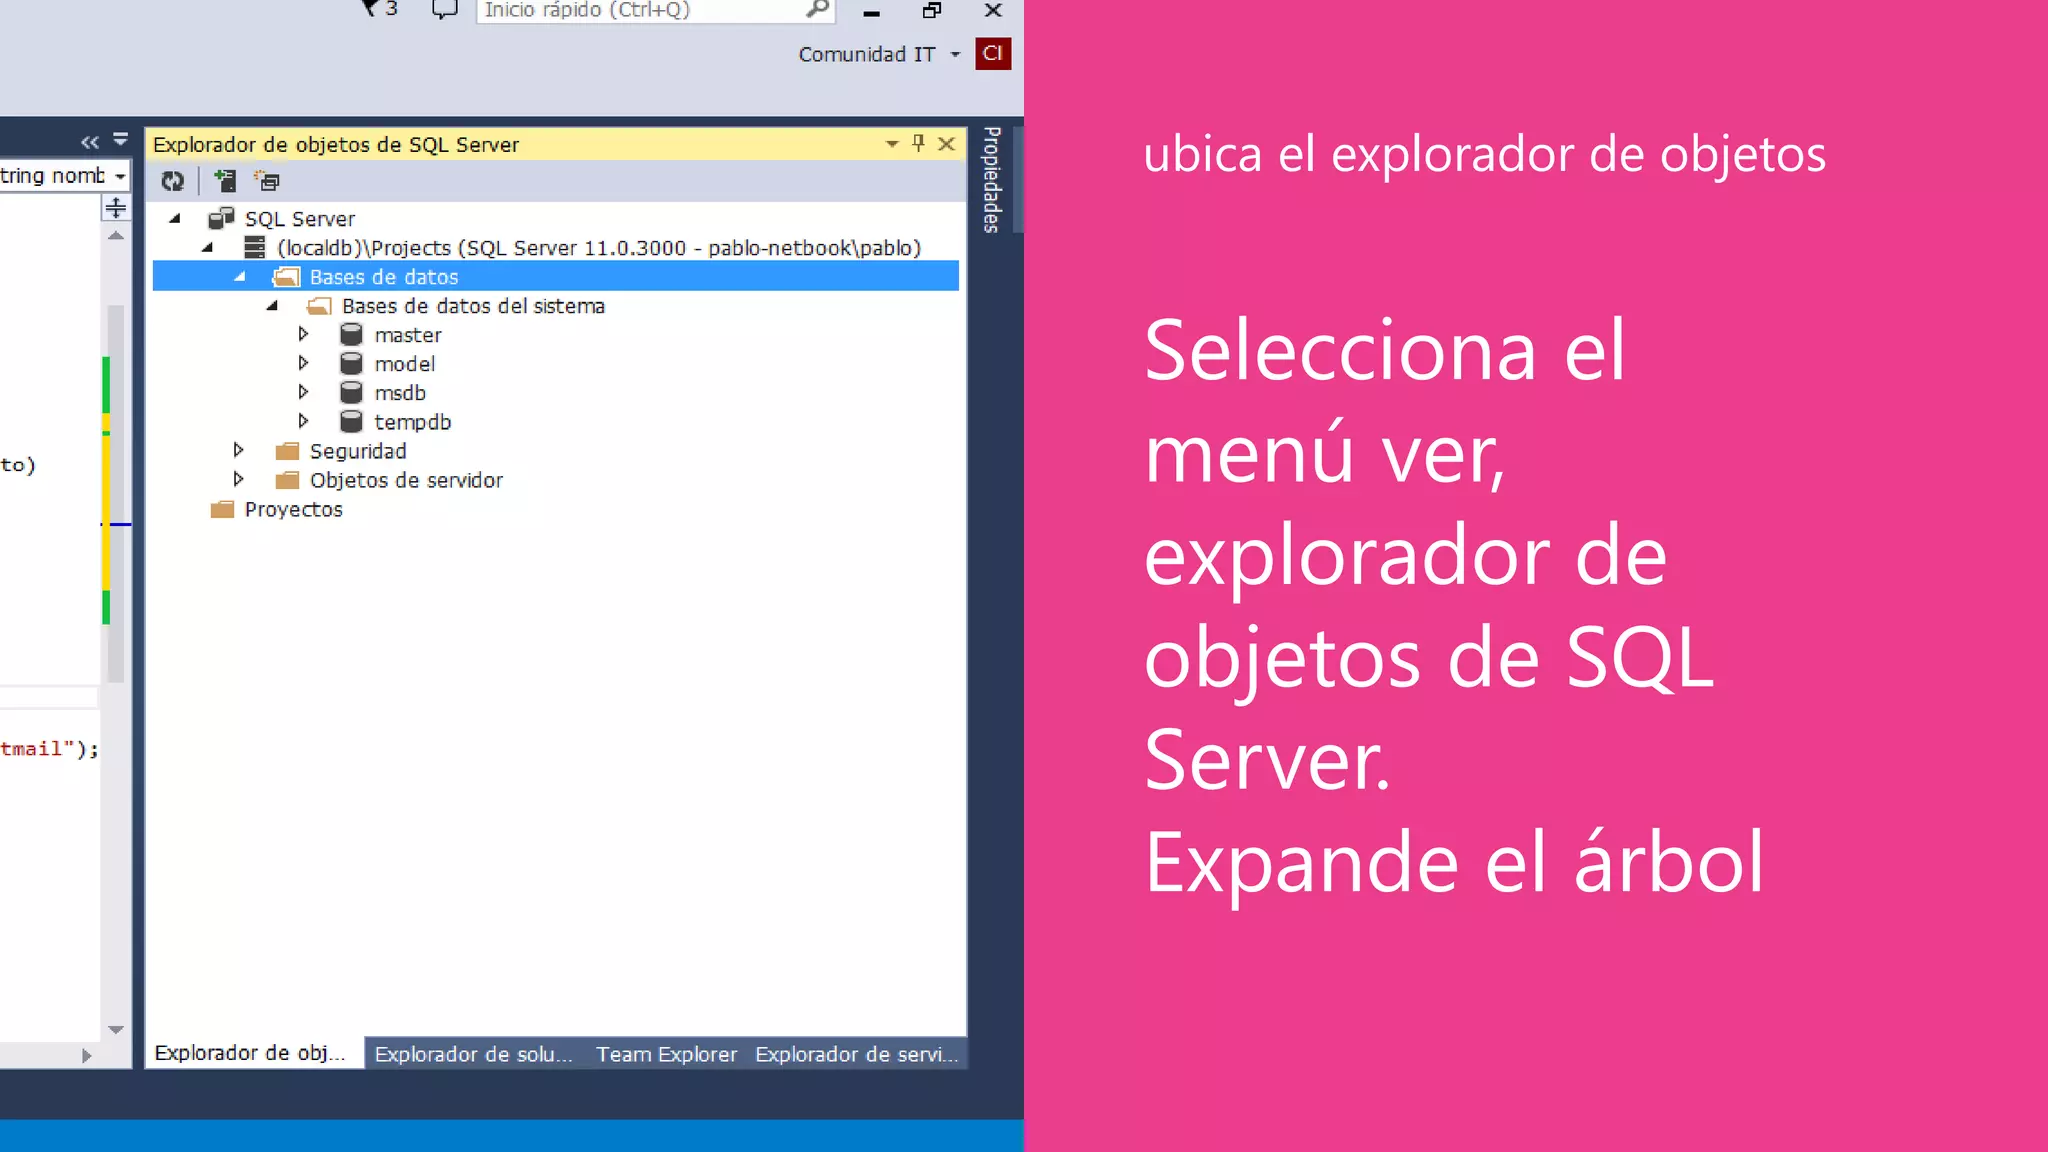This screenshot has width=2048, height=1152.
Task: Click the Seguridad folder icon
Action: pyautogui.click(x=287, y=451)
